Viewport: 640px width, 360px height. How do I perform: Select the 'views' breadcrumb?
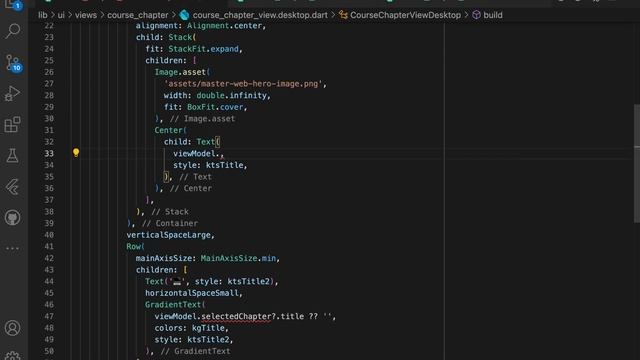(x=86, y=15)
